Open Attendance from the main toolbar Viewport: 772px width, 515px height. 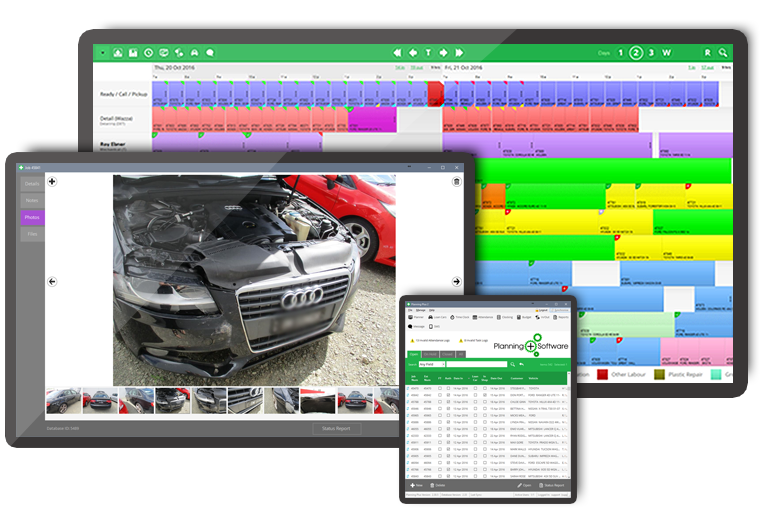(482, 317)
